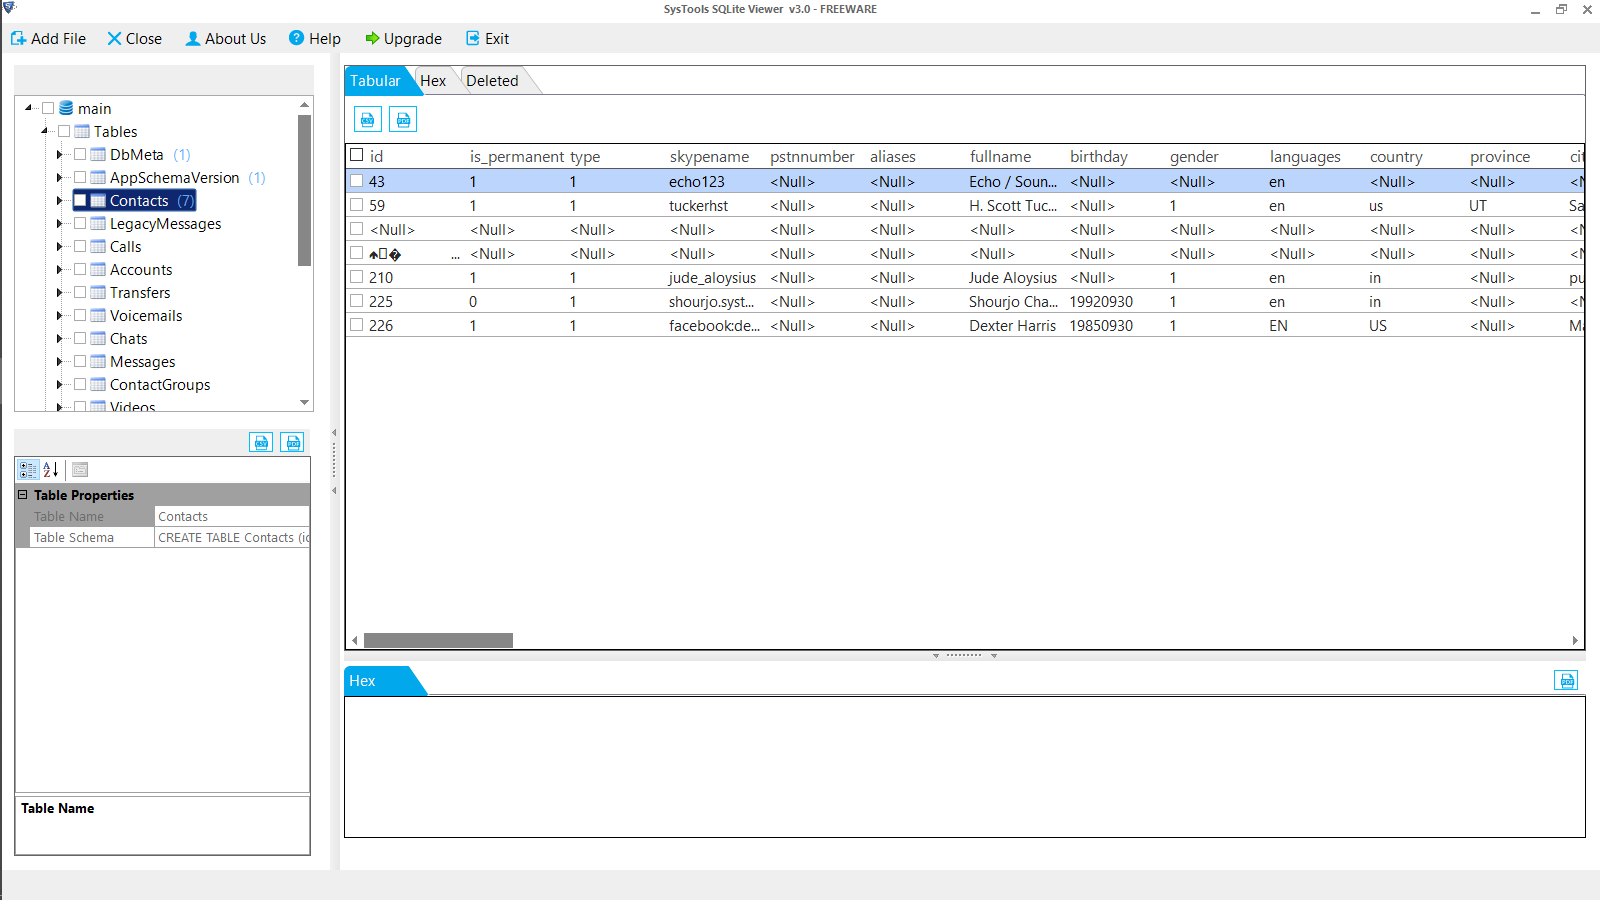Click the Tables folder icon

point(82,131)
